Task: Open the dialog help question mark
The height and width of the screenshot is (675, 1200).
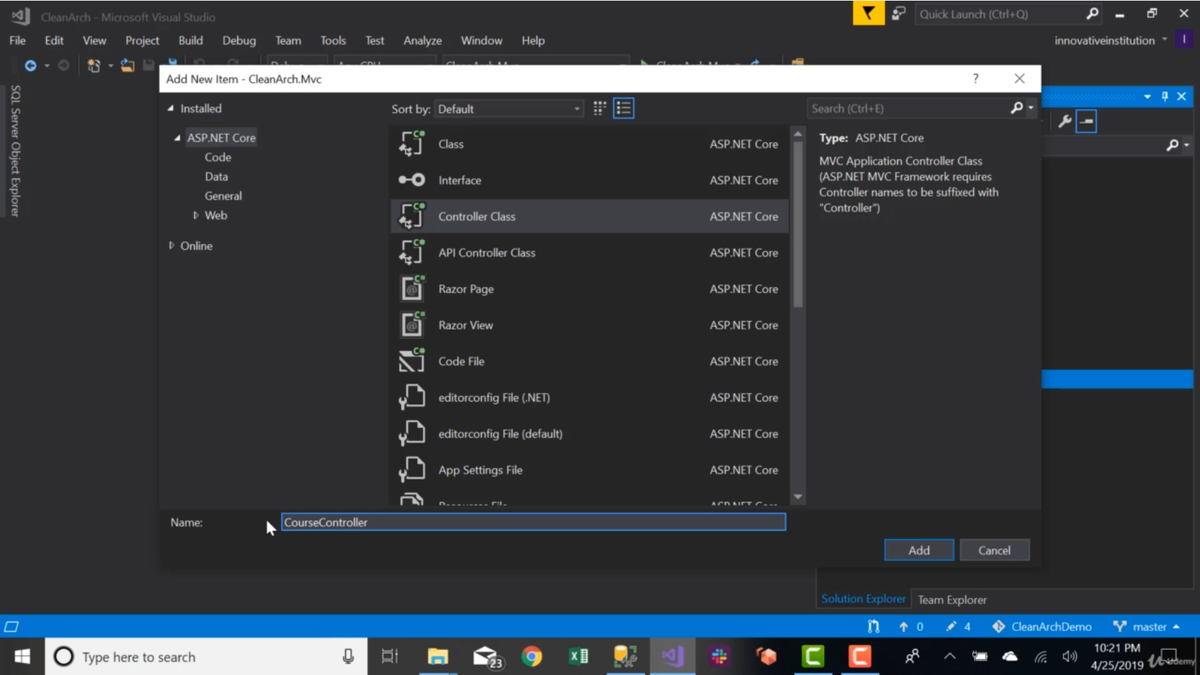Action: coord(976,78)
